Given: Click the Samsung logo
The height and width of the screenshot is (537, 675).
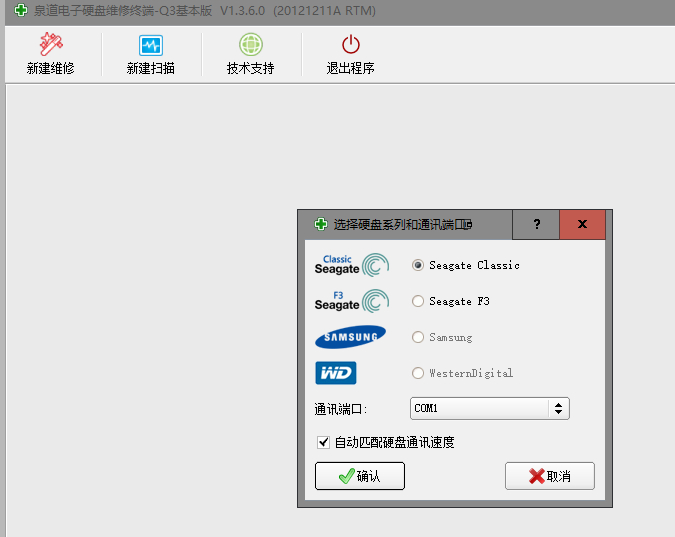Looking at the screenshot, I should coord(350,337).
